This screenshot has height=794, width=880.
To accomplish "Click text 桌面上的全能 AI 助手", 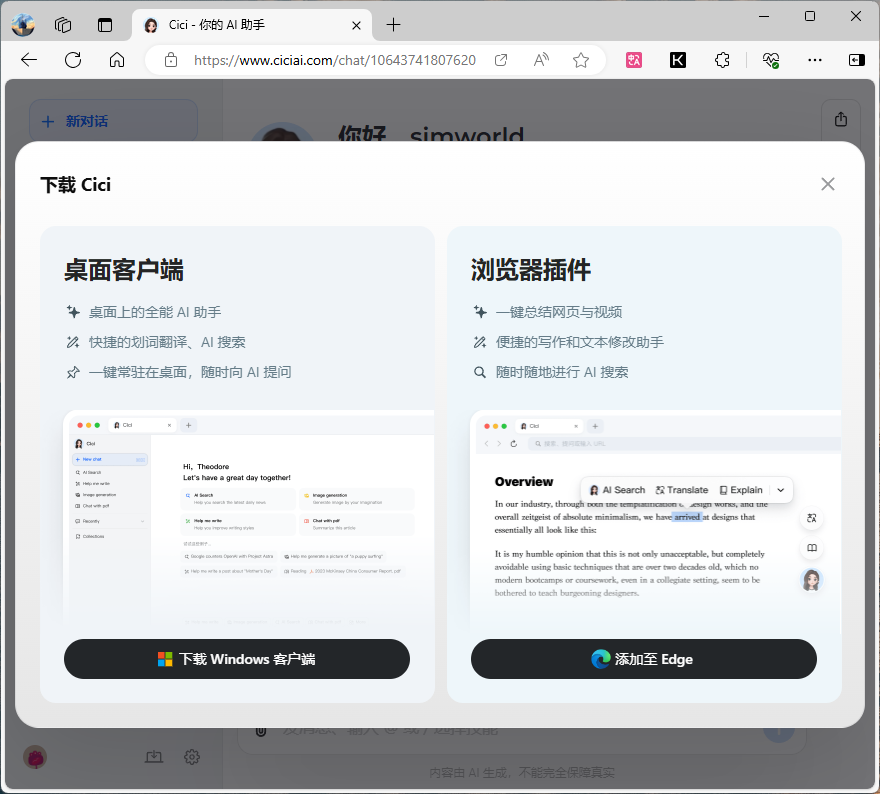I will click(155, 312).
